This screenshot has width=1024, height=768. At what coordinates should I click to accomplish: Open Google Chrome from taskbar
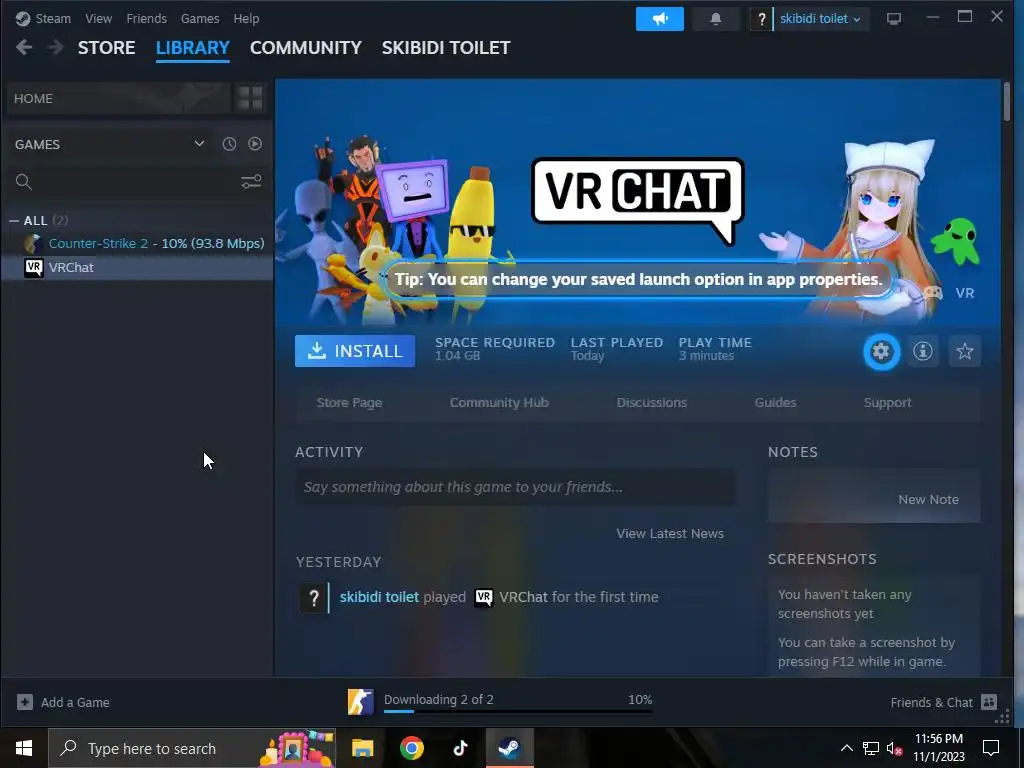[411, 748]
